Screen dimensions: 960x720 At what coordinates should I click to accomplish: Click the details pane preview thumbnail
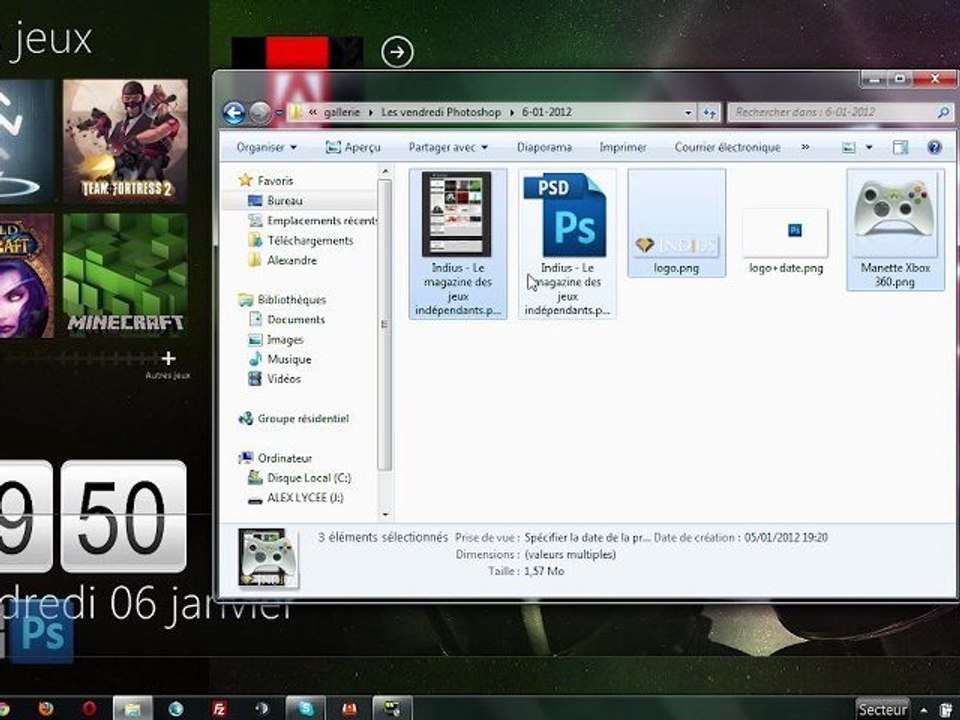[x=268, y=558]
